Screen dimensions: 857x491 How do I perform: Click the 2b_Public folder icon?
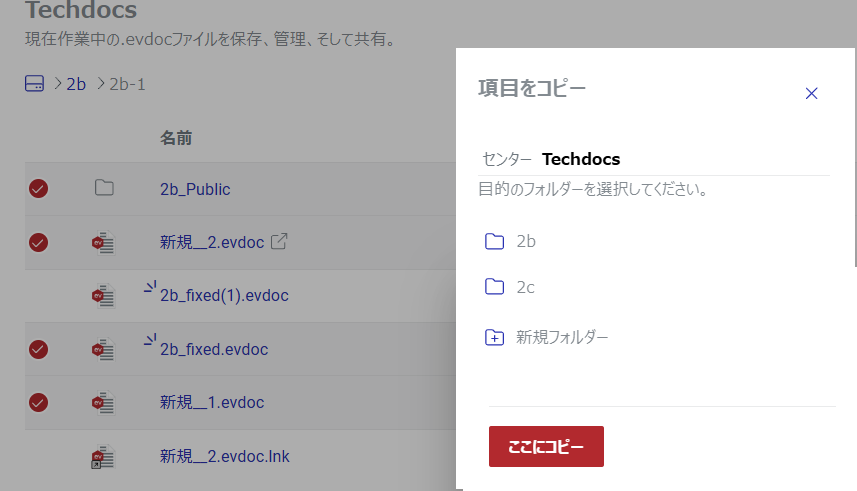coord(104,188)
